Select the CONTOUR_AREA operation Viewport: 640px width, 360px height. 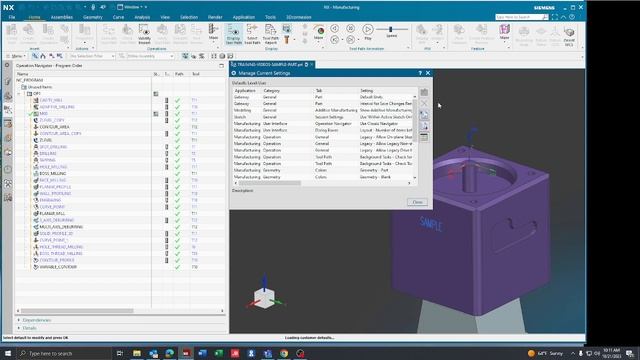point(54,127)
